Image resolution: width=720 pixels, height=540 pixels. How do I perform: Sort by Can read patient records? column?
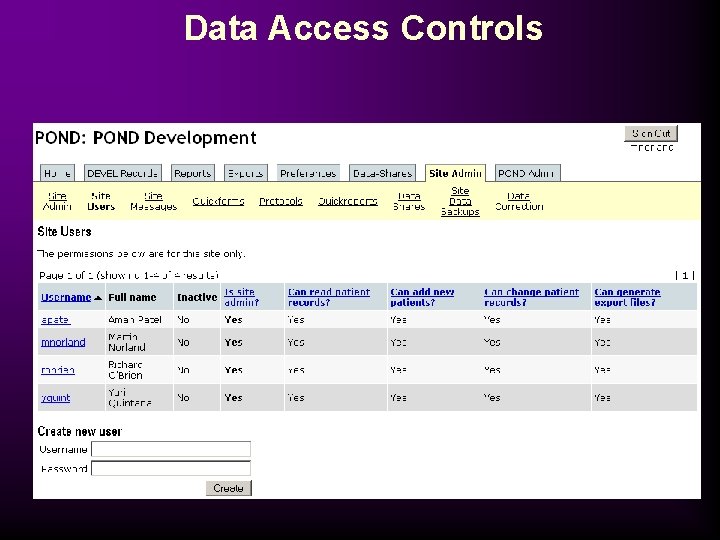pos(329,297)
